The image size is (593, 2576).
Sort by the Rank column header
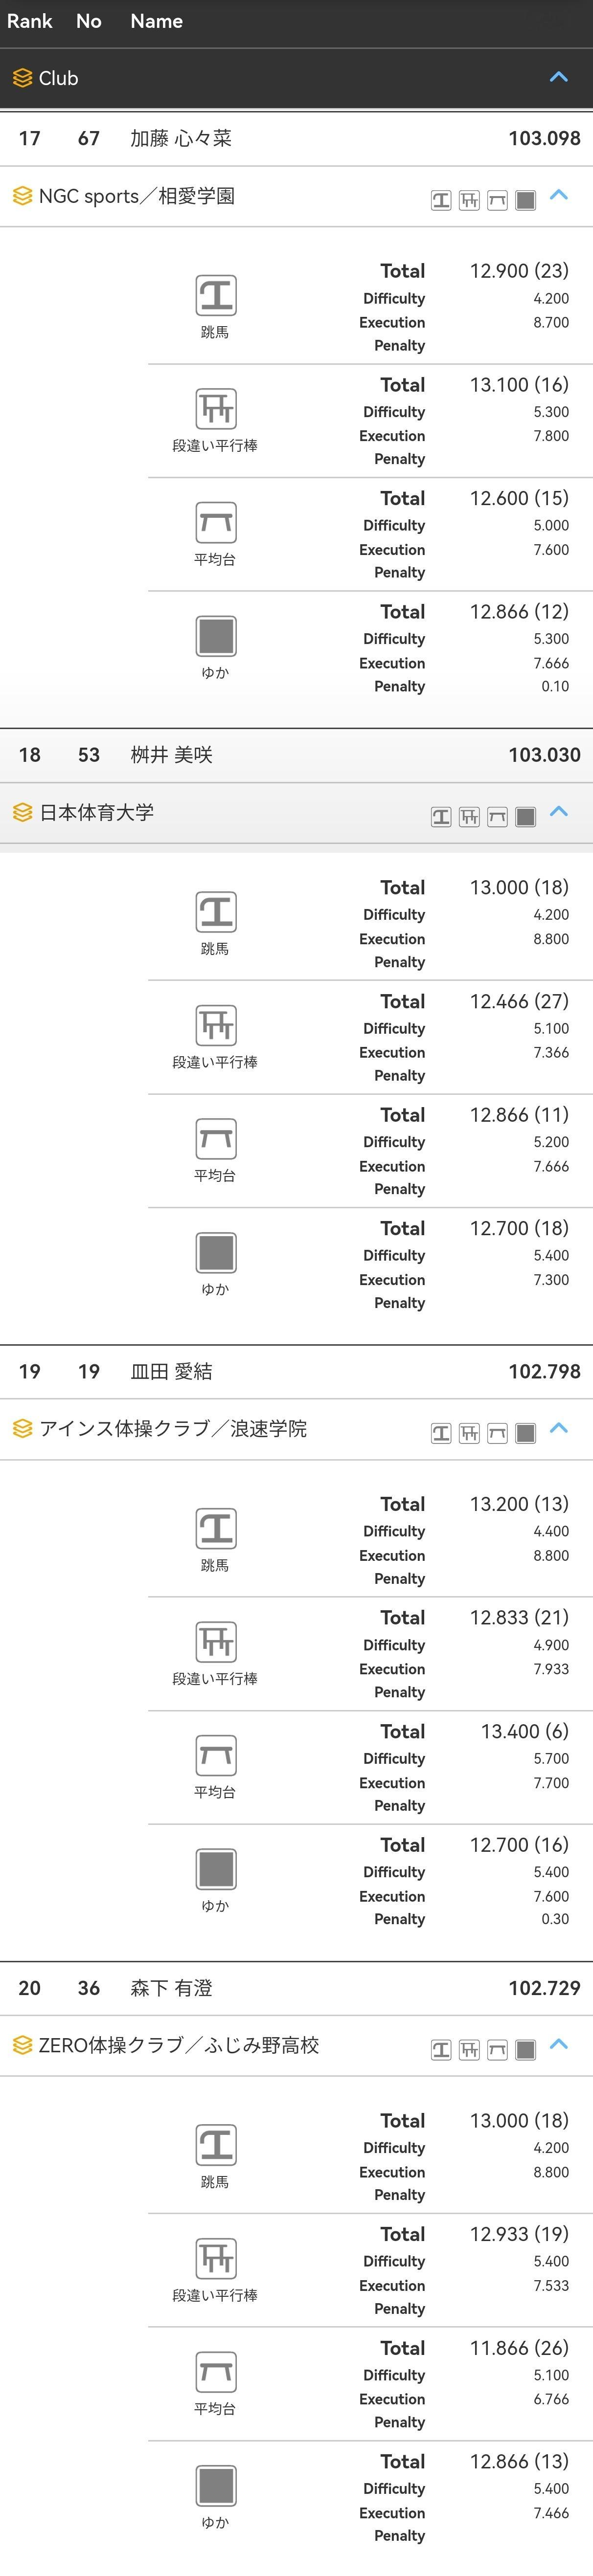tap(29, 21)
